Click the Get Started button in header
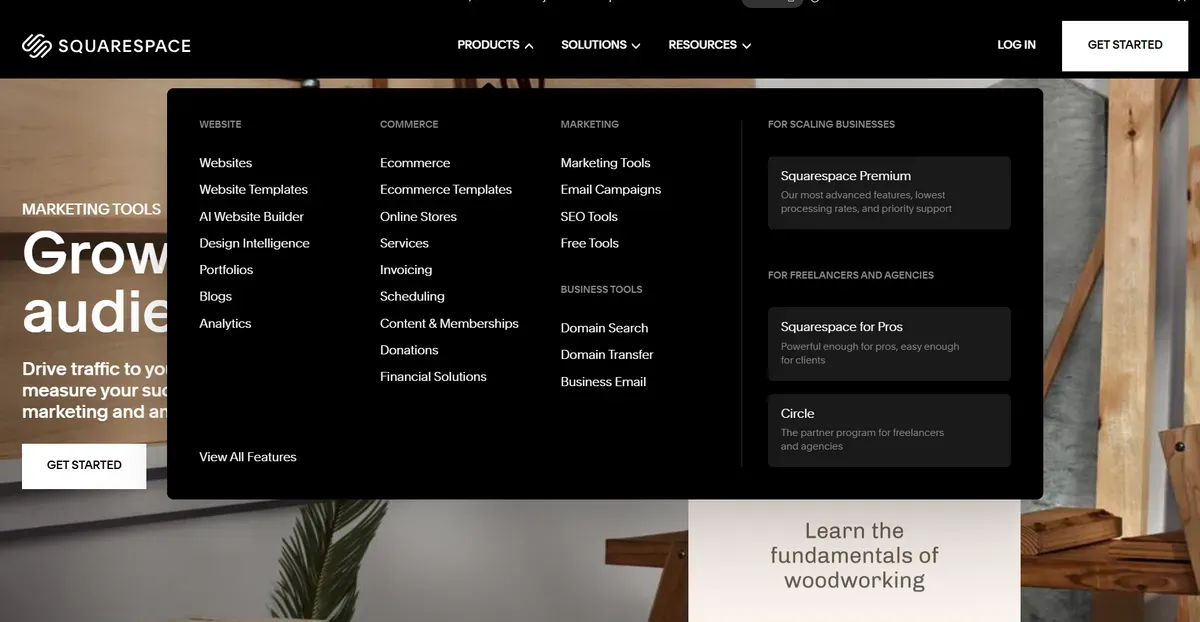The height and width of the screenshot is (622, 1200). point(1125,45)
